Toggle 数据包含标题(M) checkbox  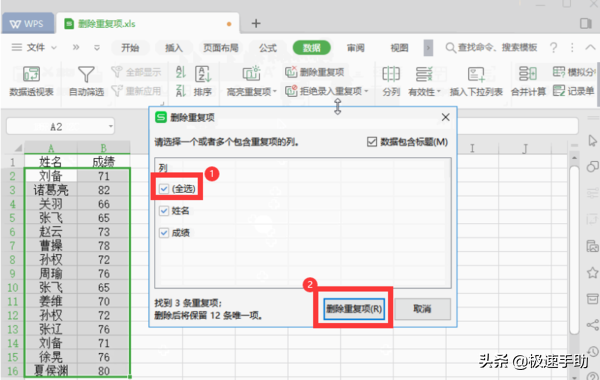click(x=372, y=142)
